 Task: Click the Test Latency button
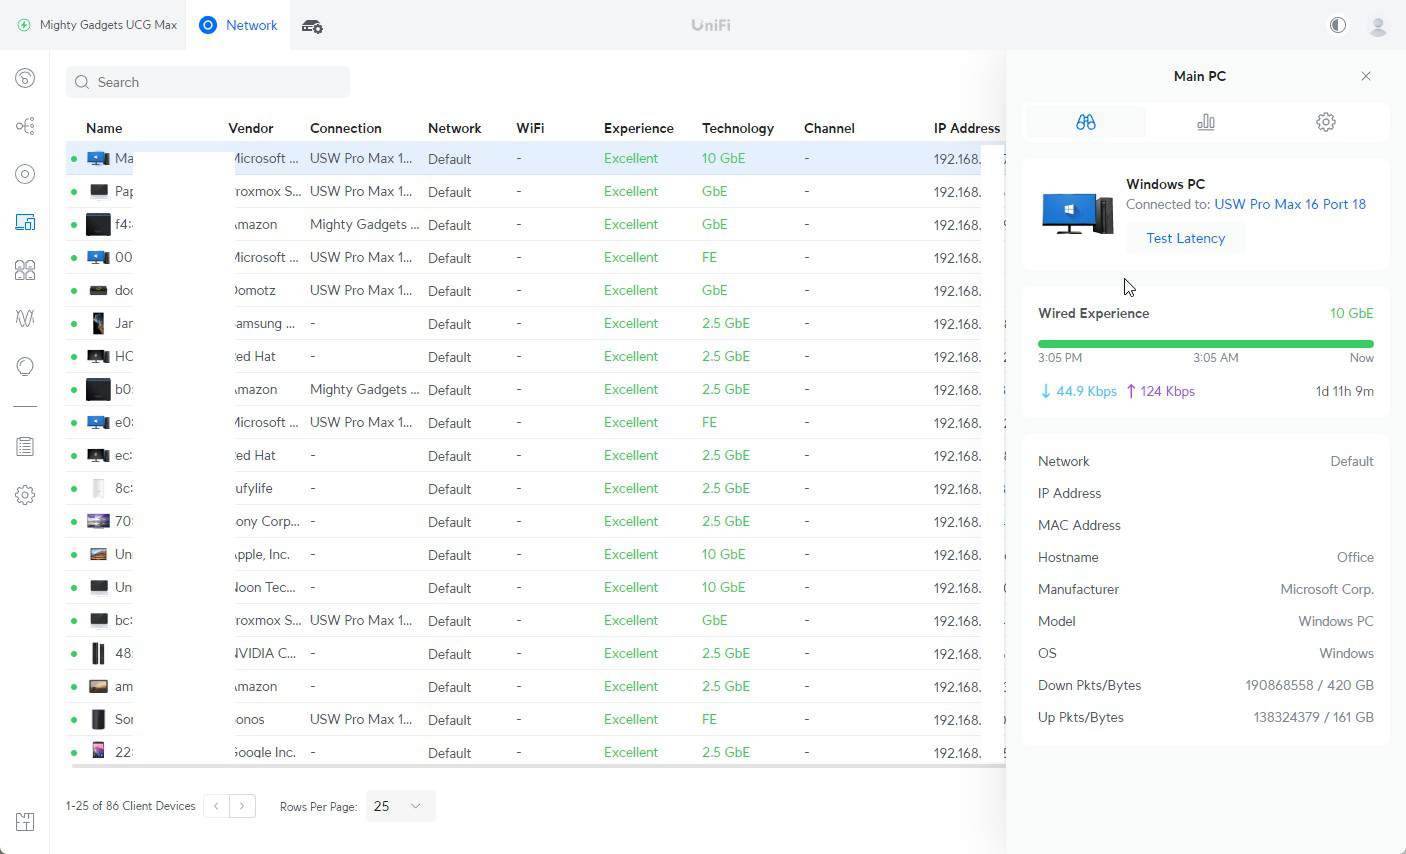(x=1185, y=238)
